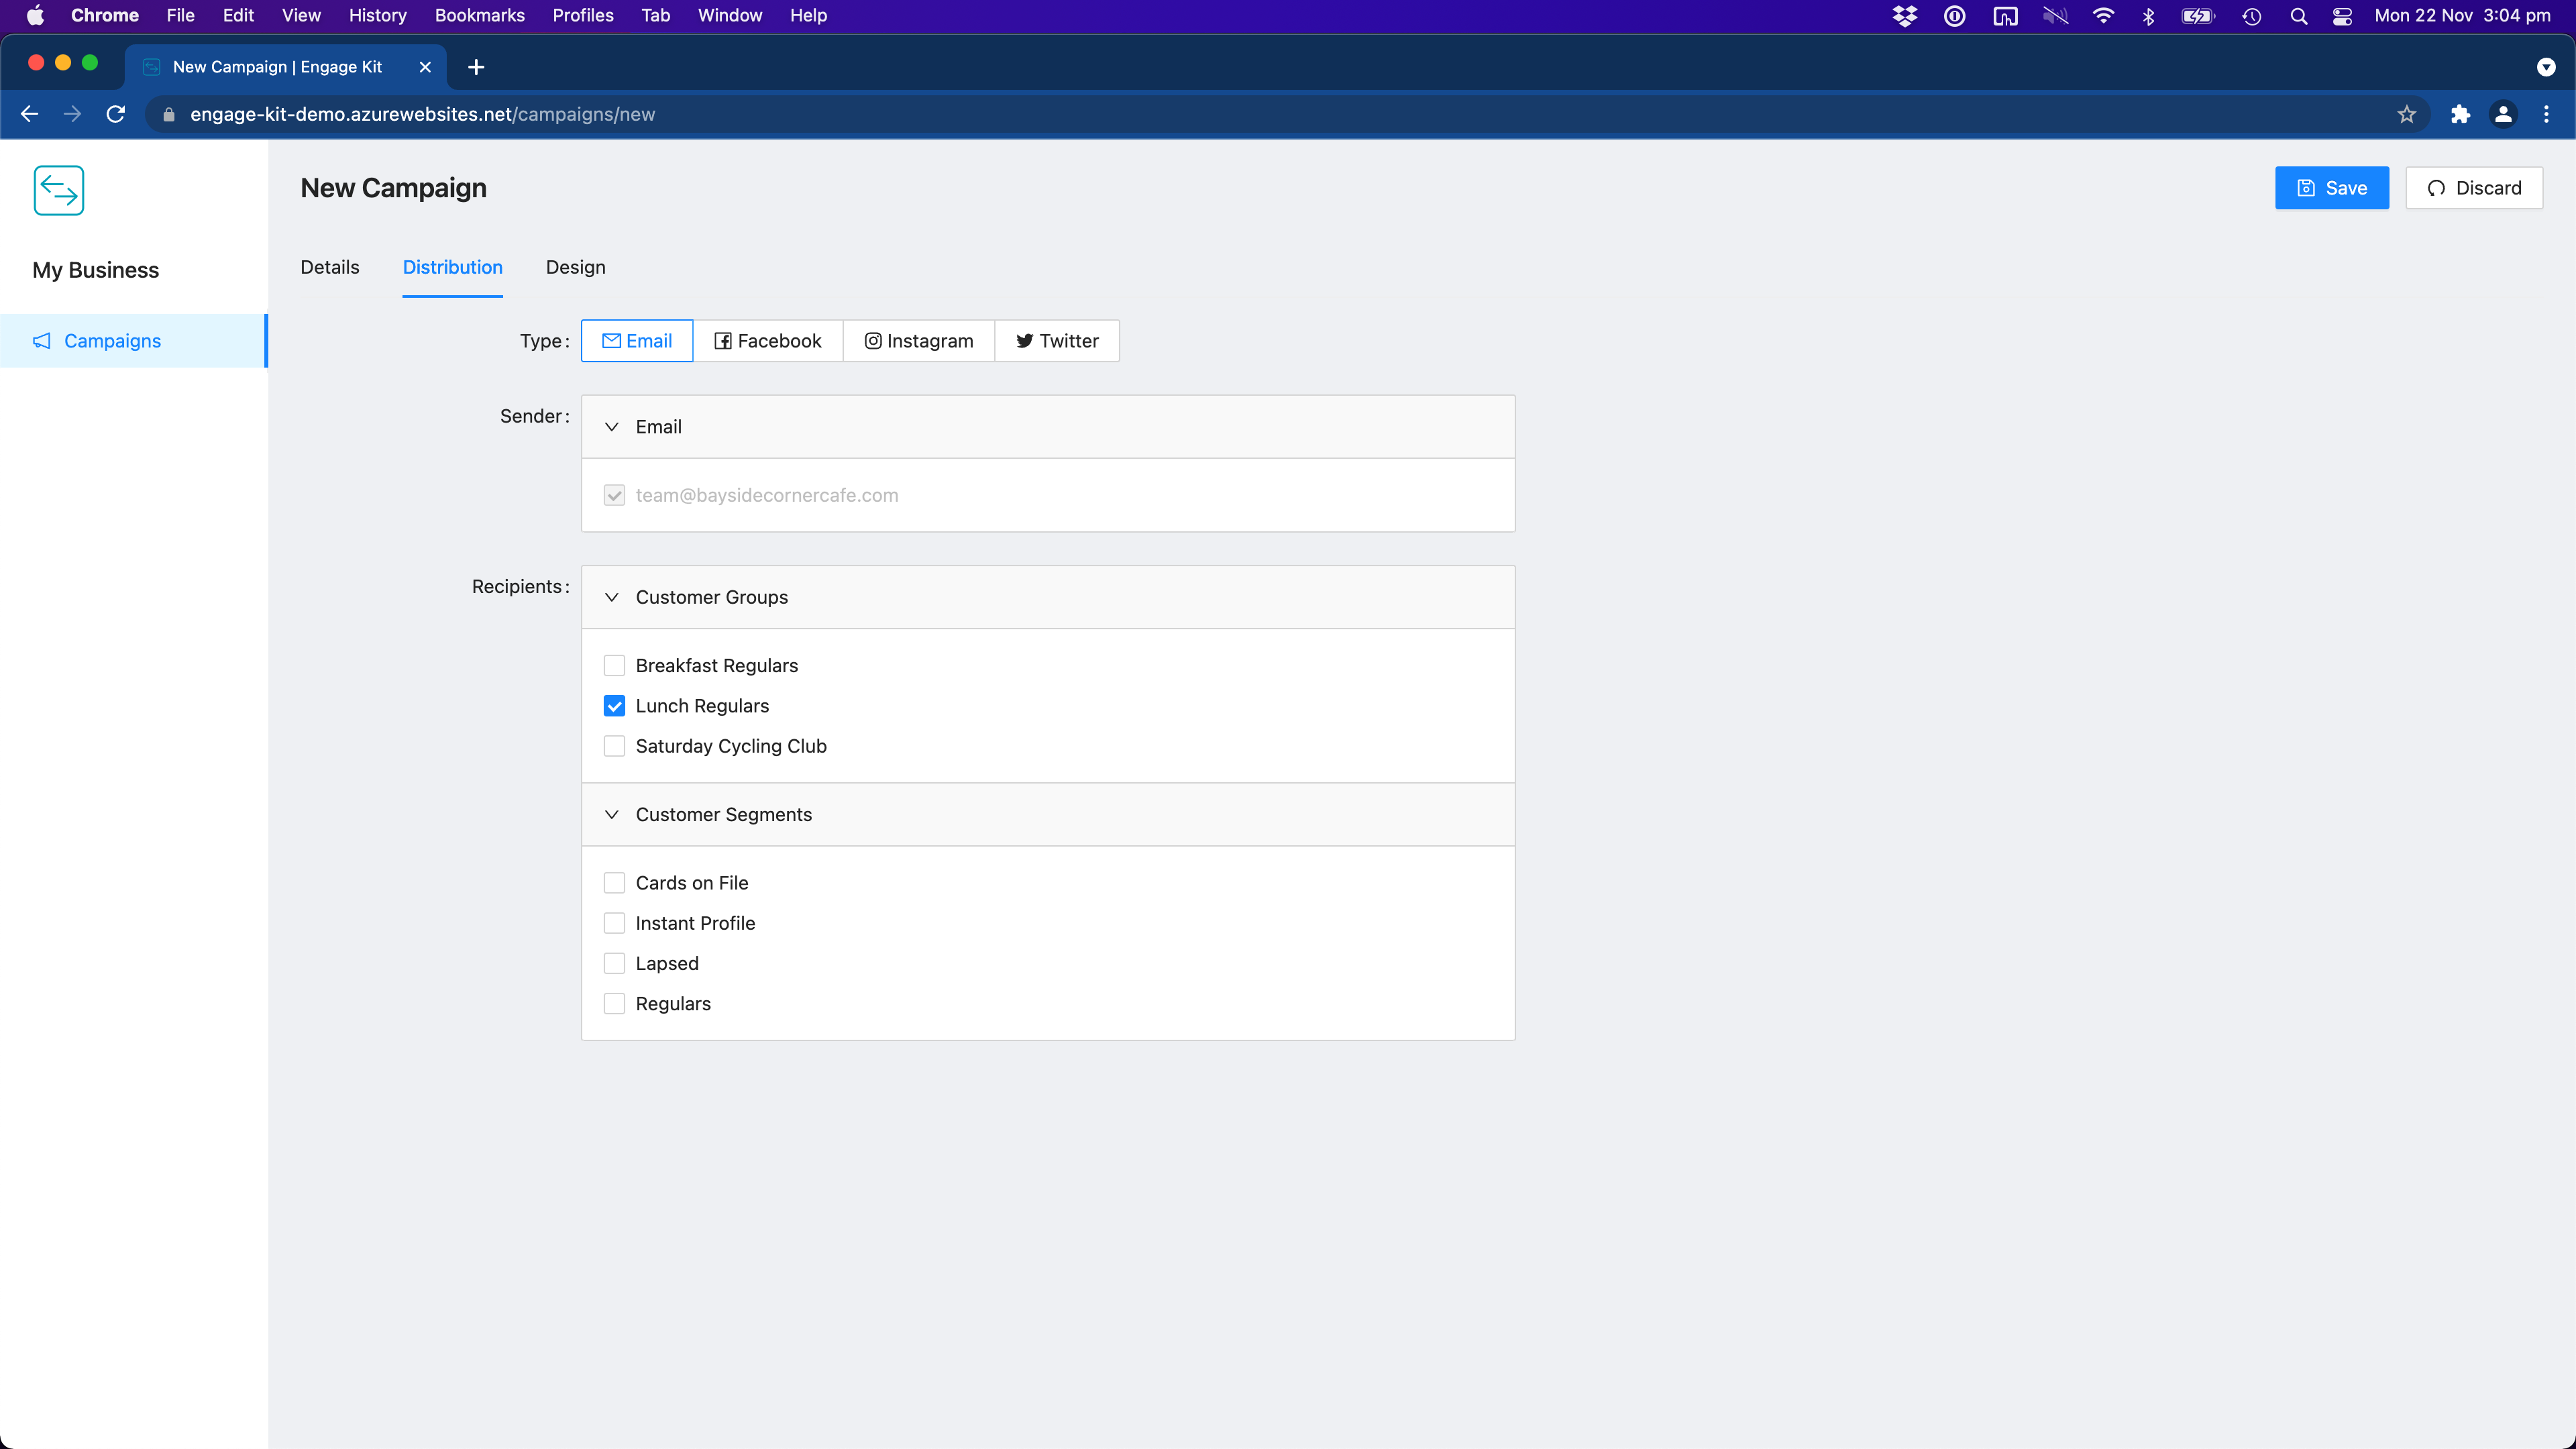Uncheck the Lunch Regulars checkbox
Viewport: 2576px width, 1449px height.
tap(614, 706)
